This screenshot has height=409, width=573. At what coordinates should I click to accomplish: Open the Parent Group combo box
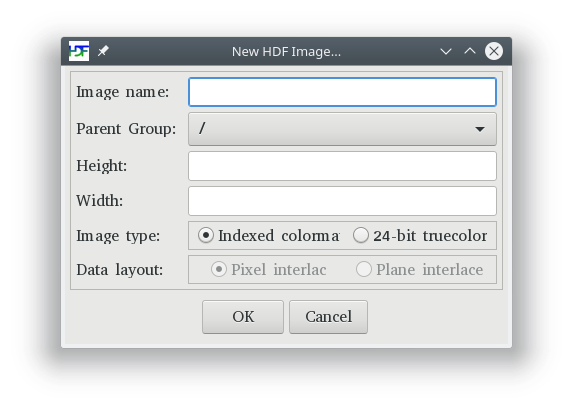342,129
